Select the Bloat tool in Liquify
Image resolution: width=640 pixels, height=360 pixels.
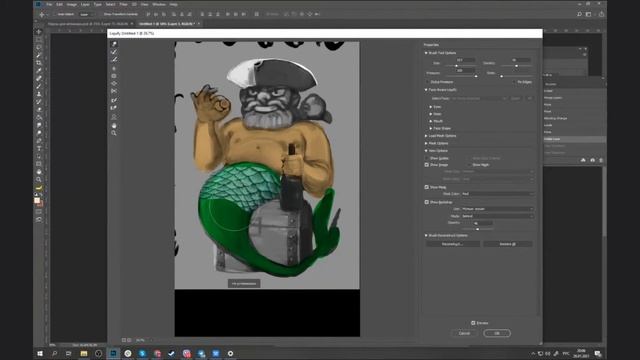pyautogui.click(x=114, y=83)
